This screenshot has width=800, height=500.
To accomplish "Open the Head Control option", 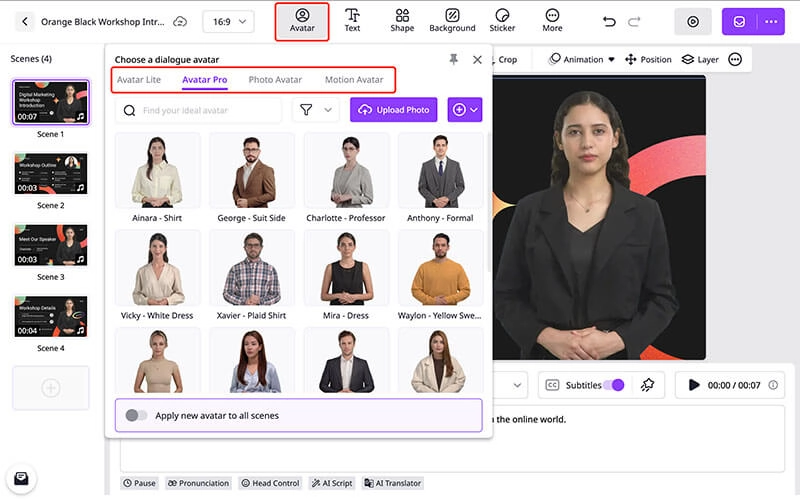I will coord(270,483).
